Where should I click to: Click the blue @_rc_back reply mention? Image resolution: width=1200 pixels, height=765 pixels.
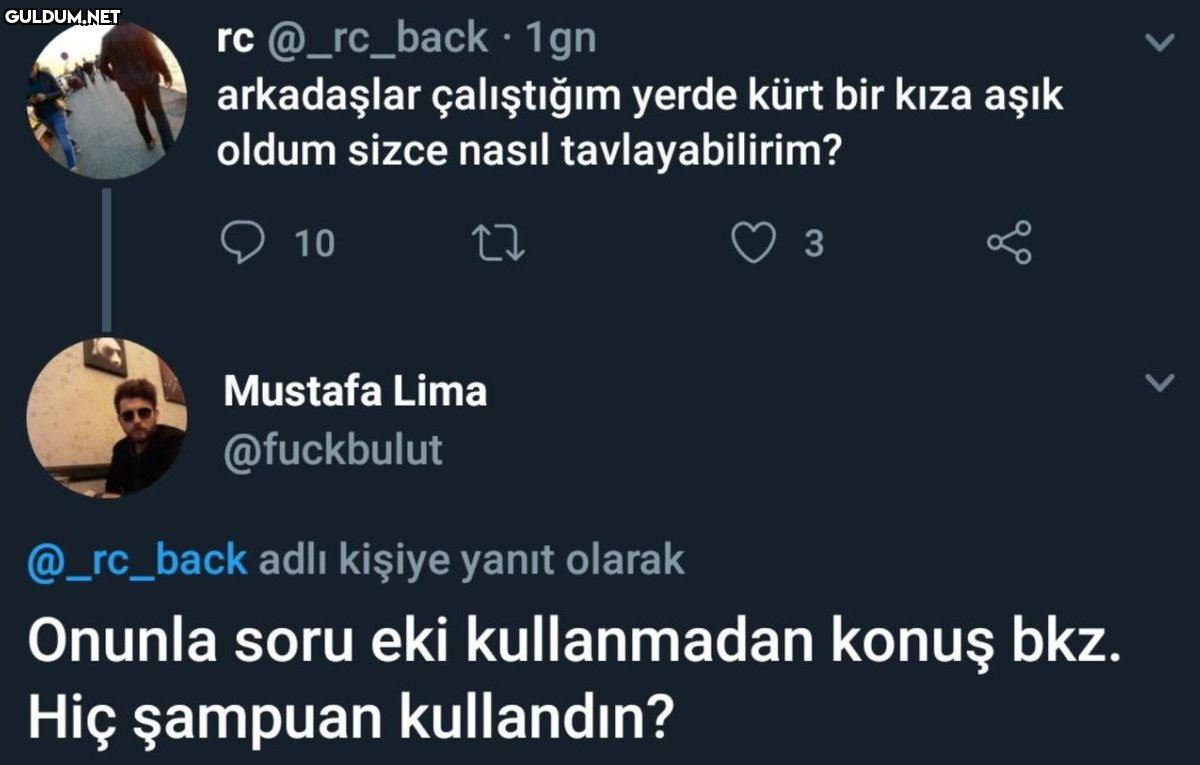tap(138, 560)
